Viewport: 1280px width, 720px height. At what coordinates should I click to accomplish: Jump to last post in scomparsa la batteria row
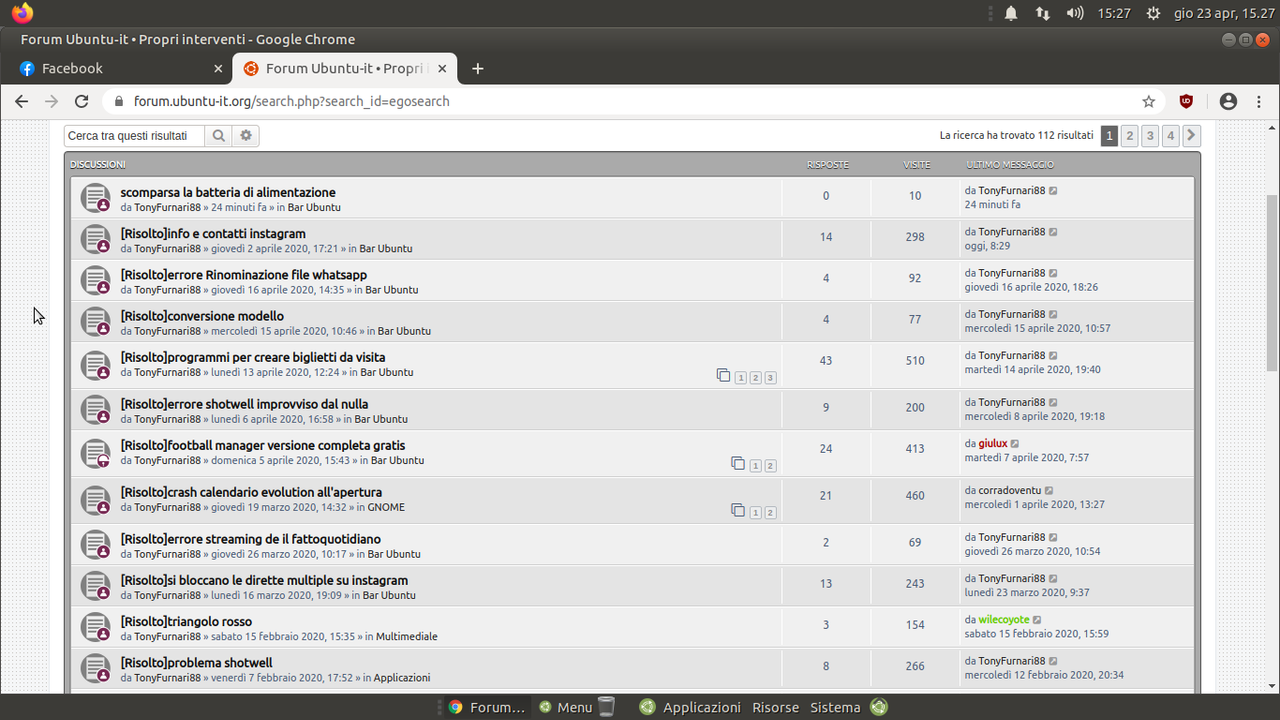(x=1053, y=190)
